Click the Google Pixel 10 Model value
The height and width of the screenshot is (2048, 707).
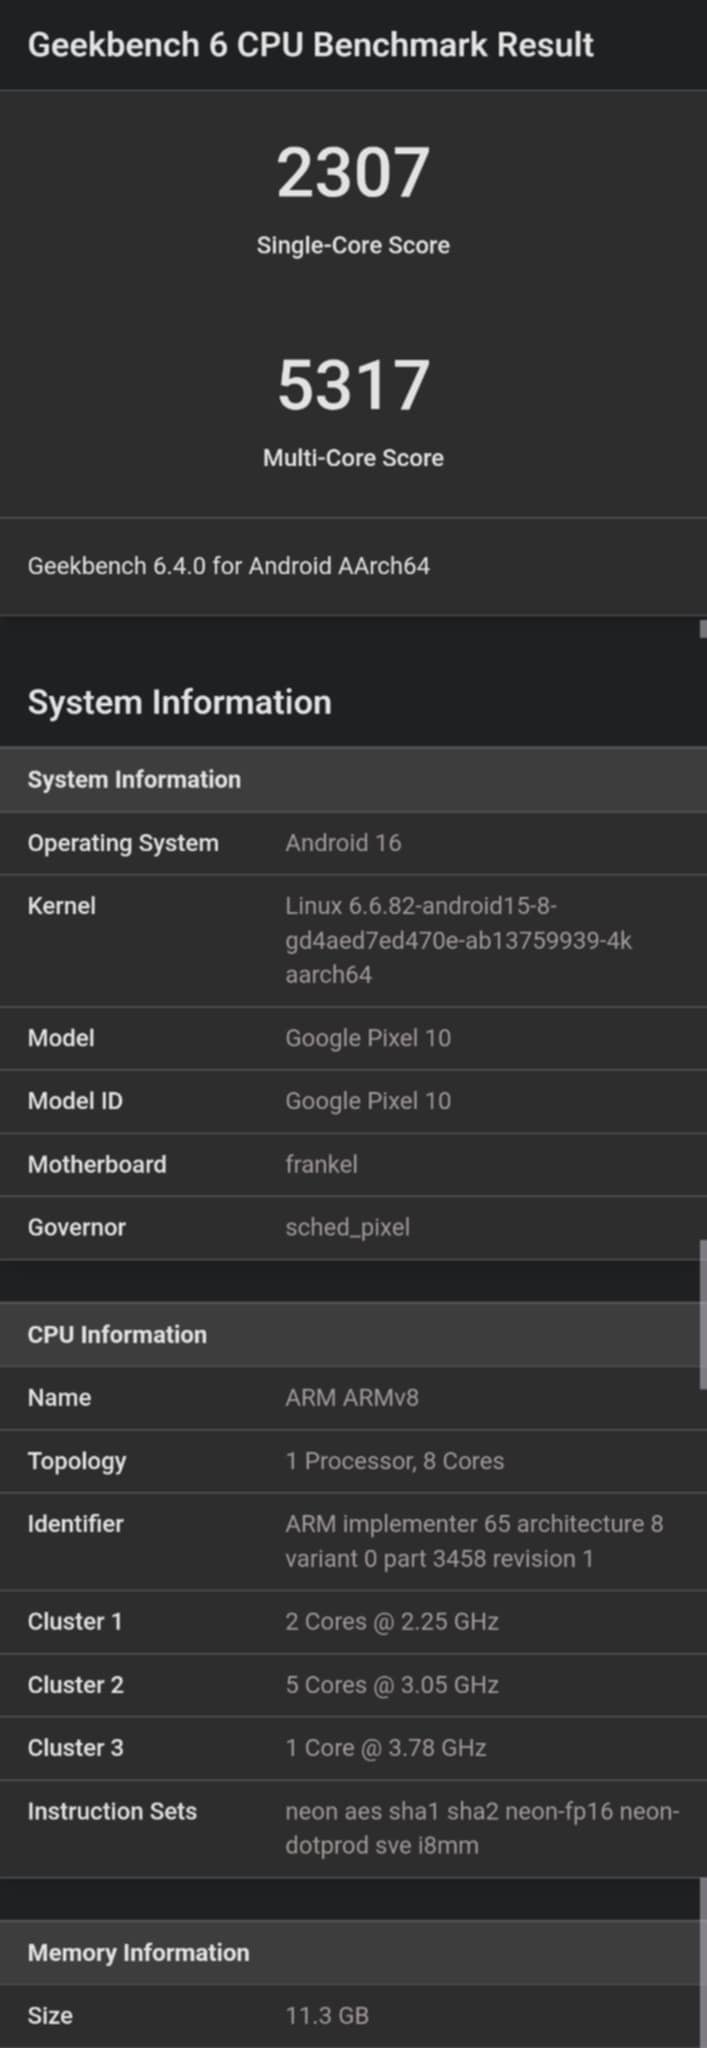pyautogui.click(x=368, y=1038)
